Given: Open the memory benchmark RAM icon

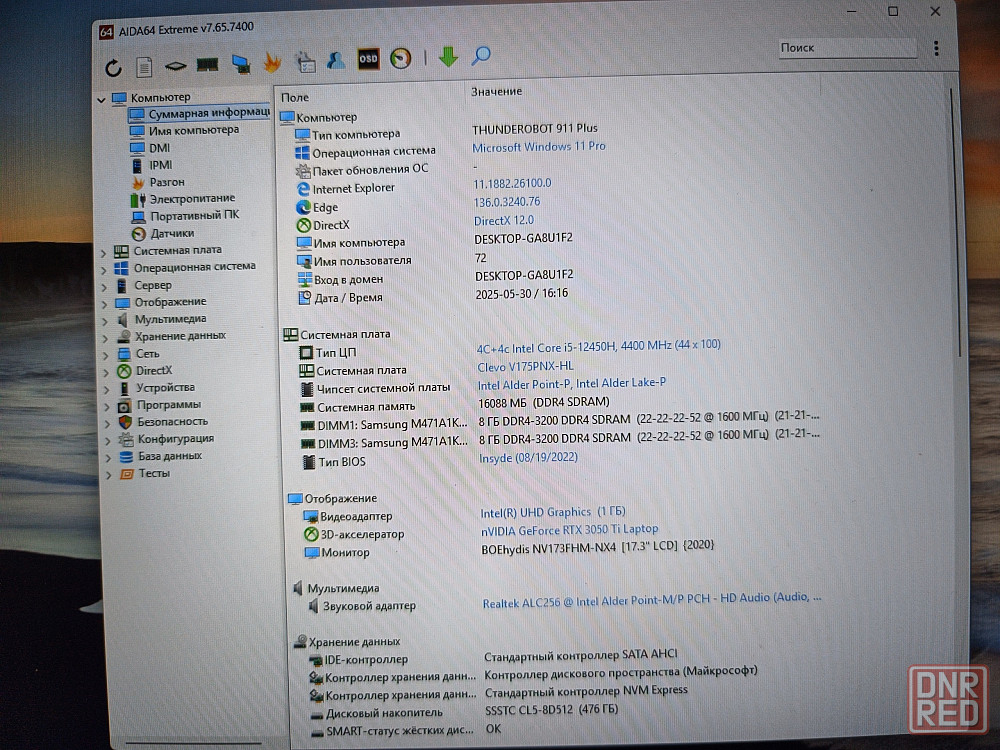Looking at the screenshot, I should (207, 65).
